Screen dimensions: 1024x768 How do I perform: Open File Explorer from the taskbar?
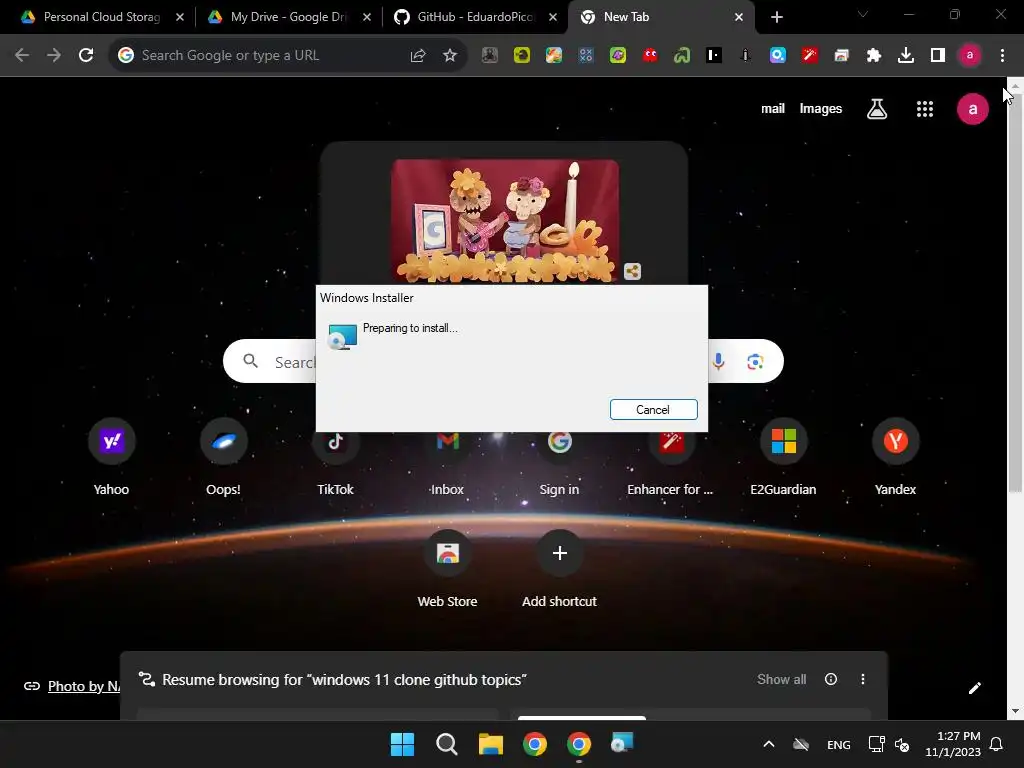(490, 744)
